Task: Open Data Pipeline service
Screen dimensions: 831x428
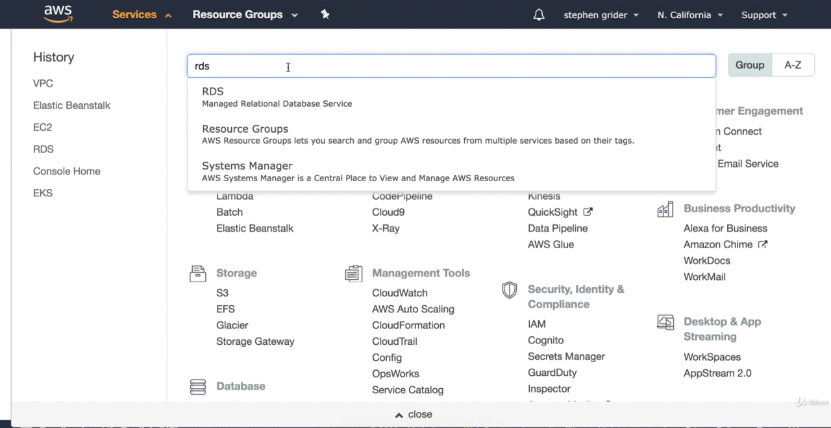Action: click(558, 228)
